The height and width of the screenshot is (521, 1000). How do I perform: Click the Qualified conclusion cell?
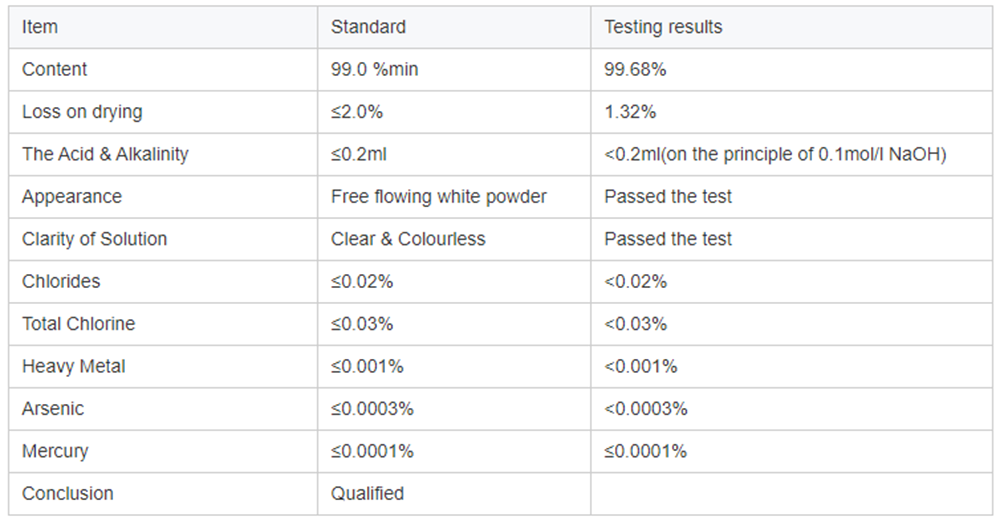[454, 494]
